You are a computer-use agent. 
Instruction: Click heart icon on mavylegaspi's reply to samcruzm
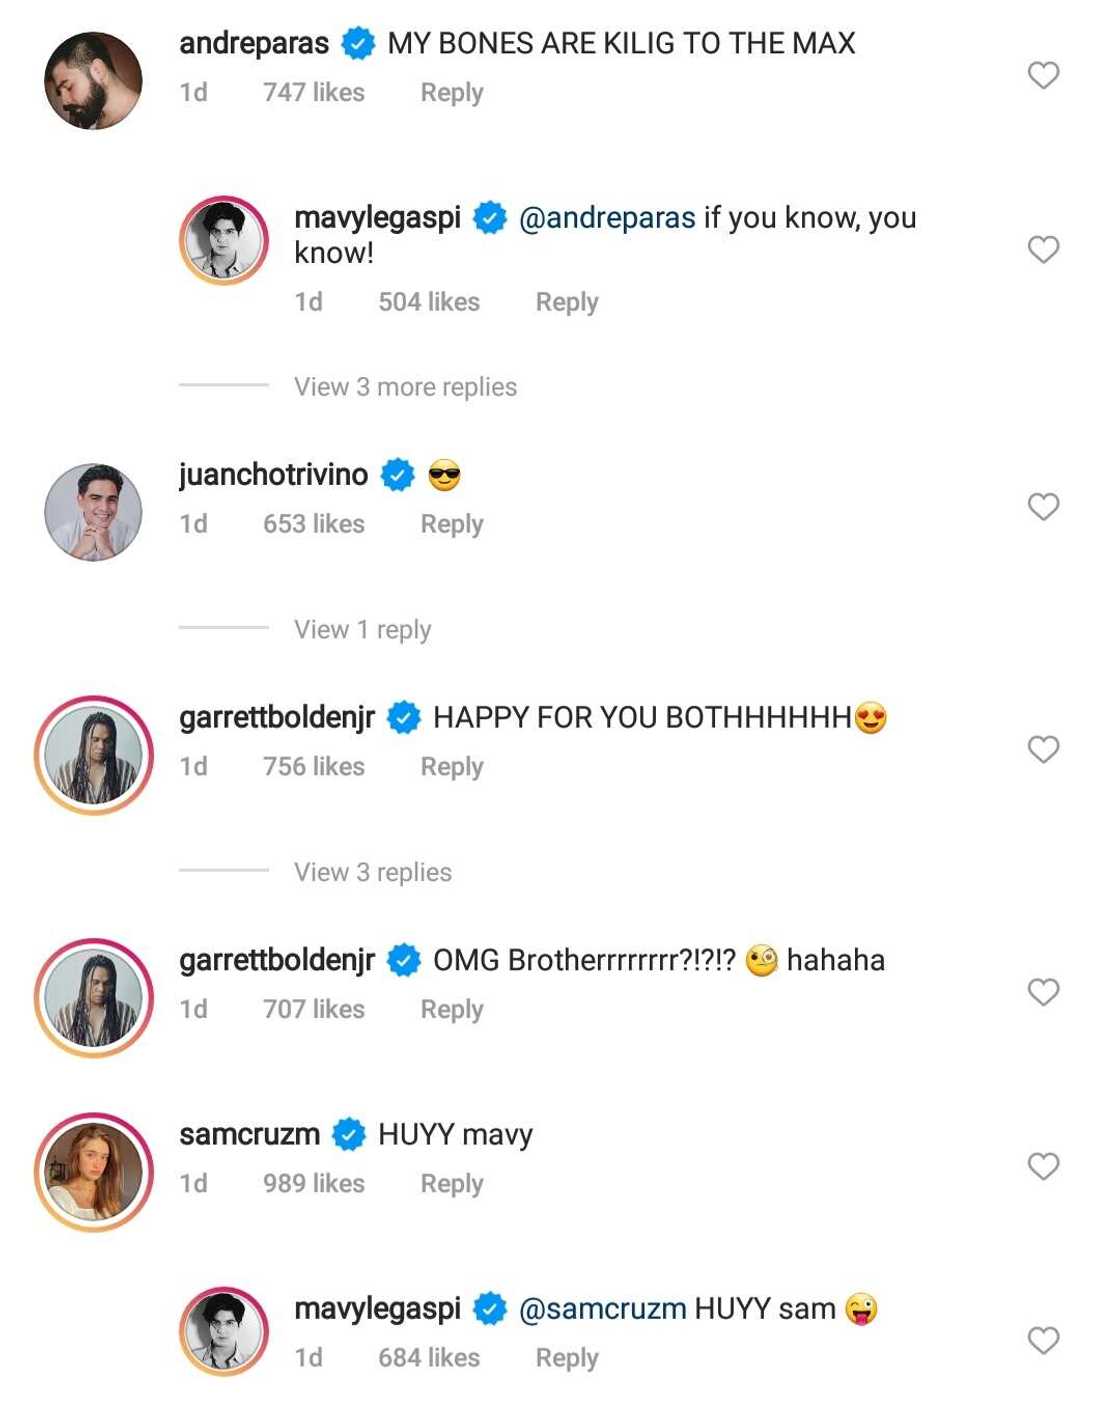point(1043,1340)
